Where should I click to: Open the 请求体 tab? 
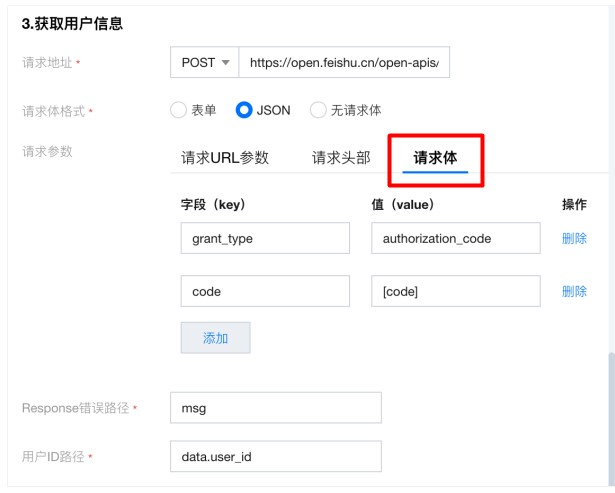point(435,158)
